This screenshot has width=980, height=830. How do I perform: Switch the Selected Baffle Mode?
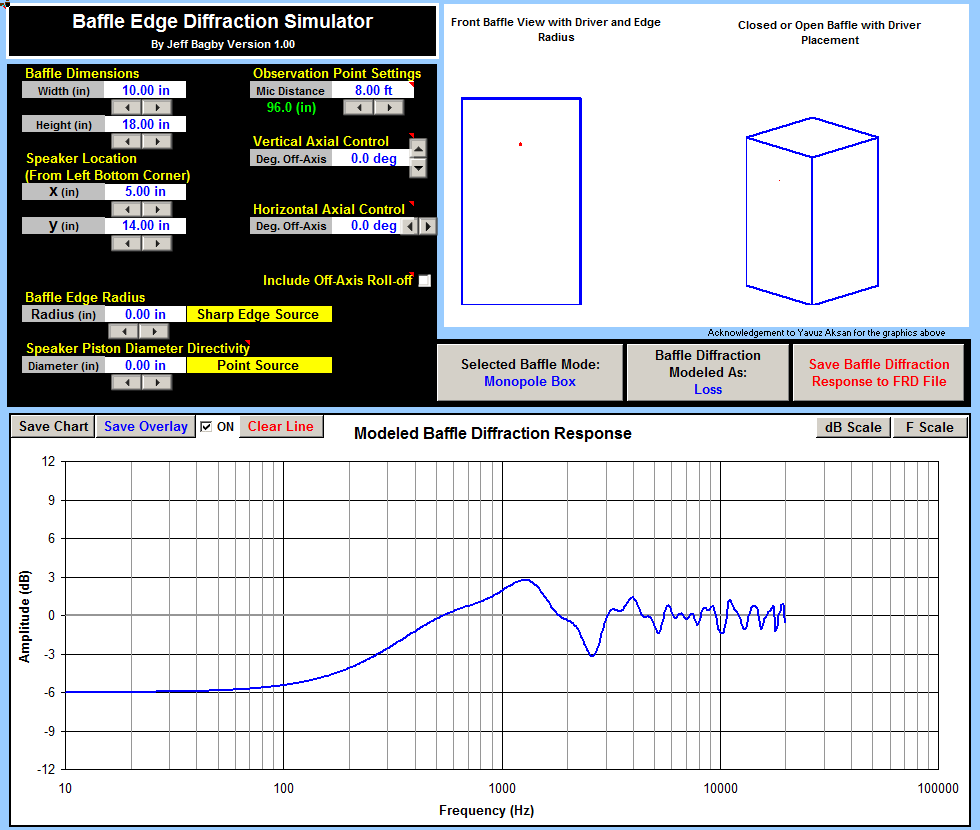pos(530,372)
